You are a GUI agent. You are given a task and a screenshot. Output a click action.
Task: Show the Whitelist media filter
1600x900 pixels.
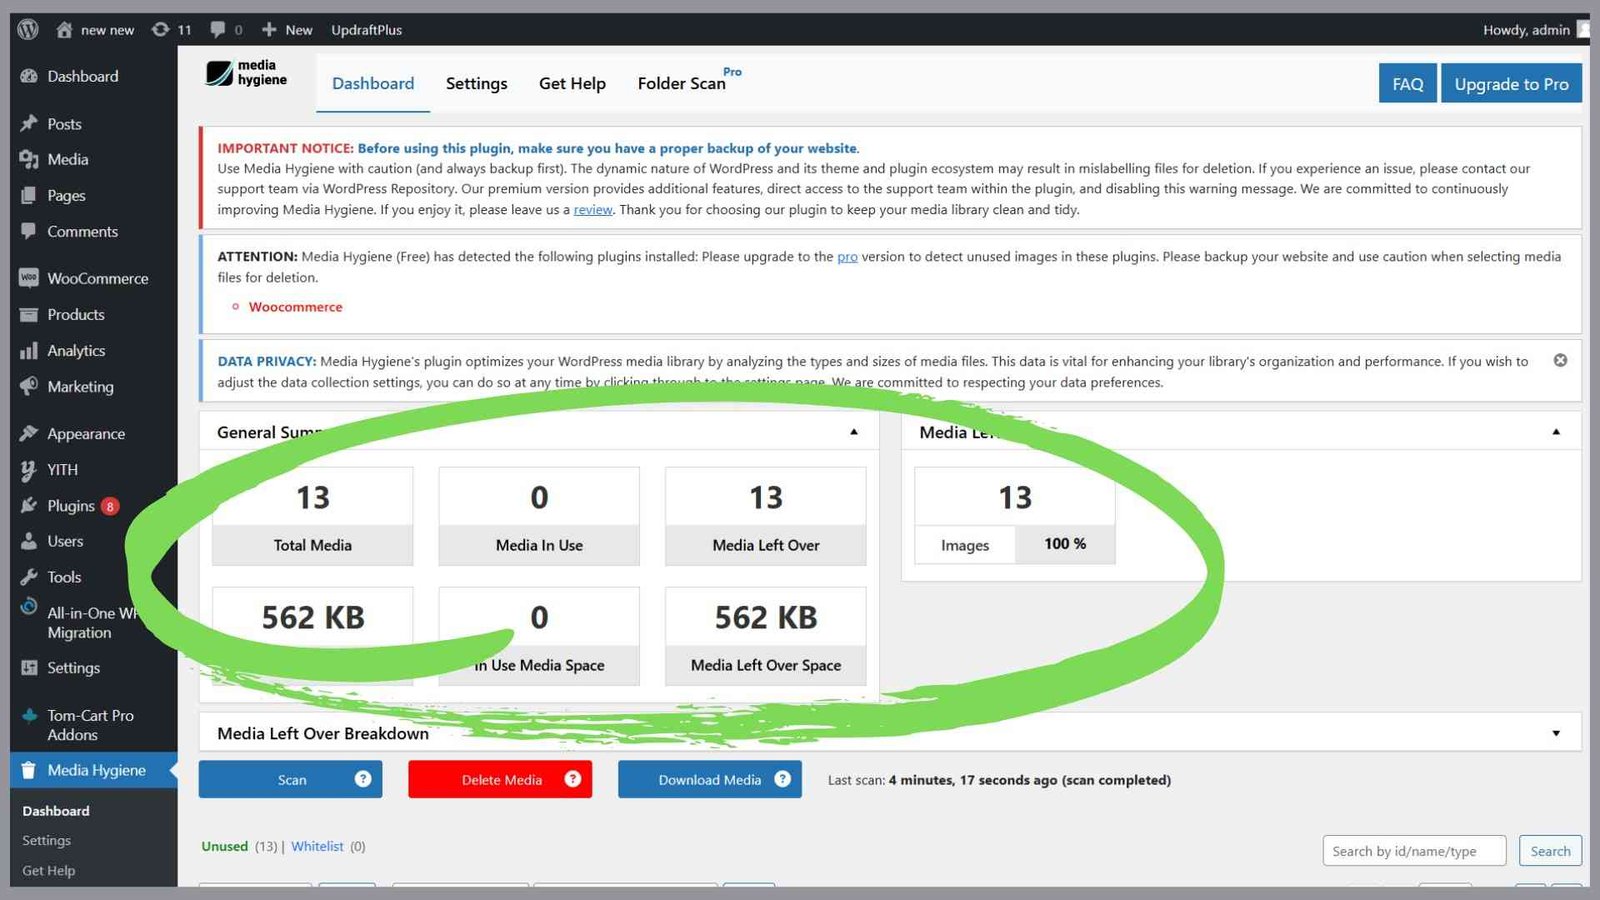point(317,846)
